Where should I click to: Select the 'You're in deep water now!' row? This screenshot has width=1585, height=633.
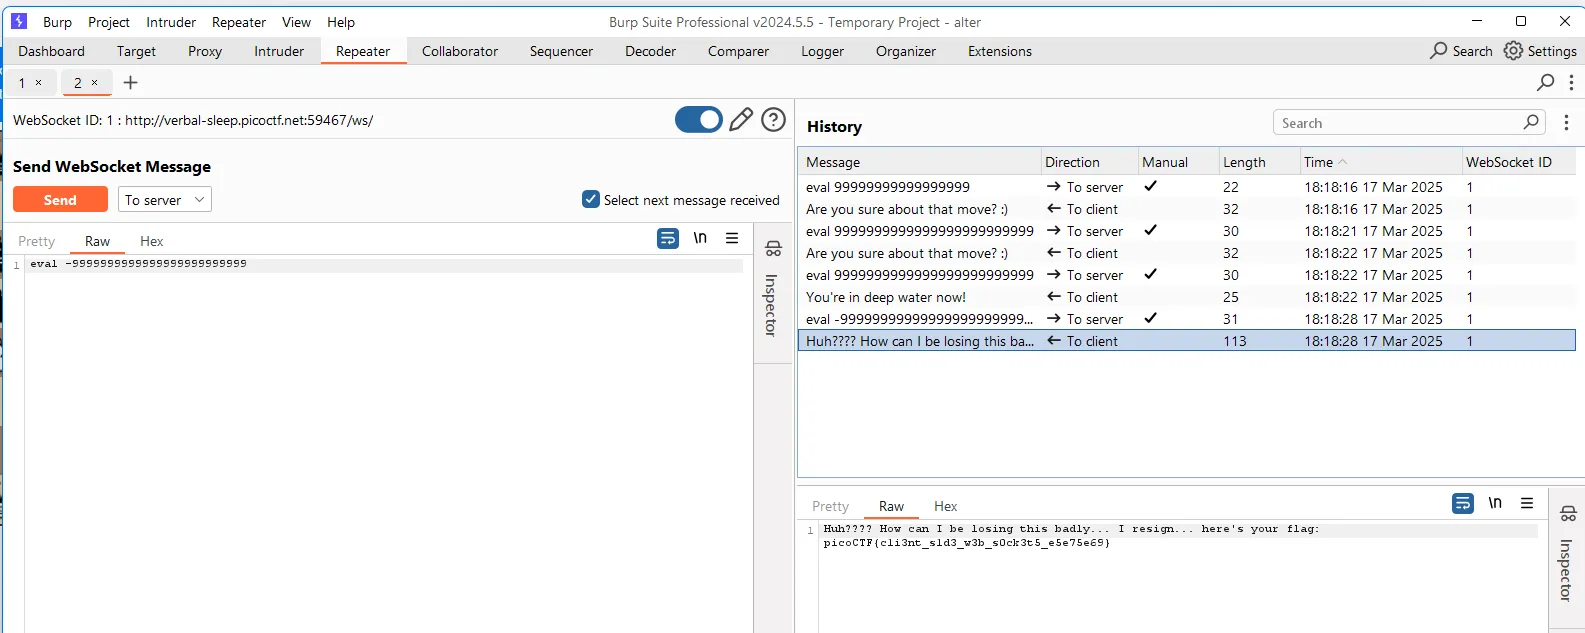pyautogui.click(x=1187, y=297)
